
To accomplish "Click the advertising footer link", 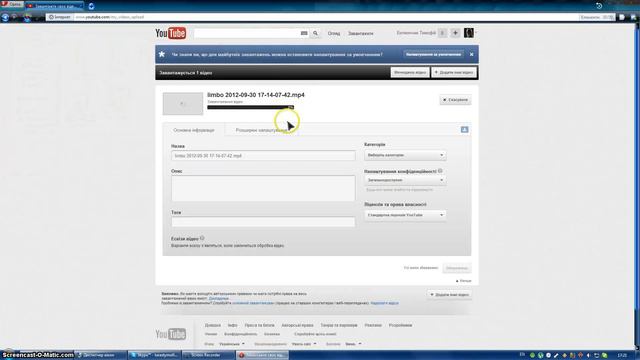I will pyautogui.click(x=373, y=325).
